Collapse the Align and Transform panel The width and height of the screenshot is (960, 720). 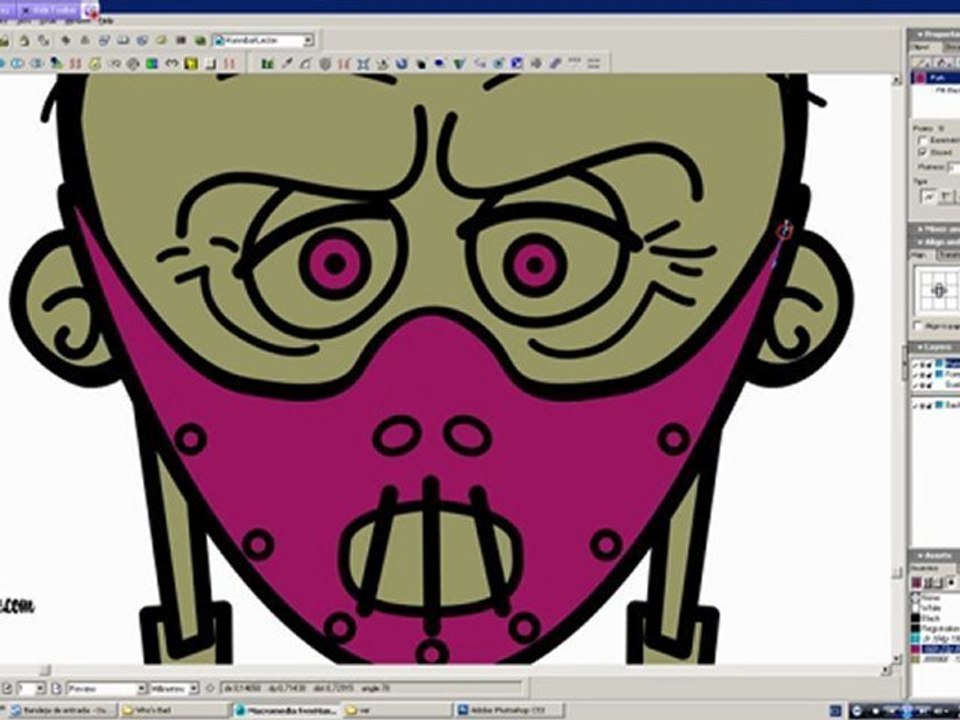click(x=934, y=242)
